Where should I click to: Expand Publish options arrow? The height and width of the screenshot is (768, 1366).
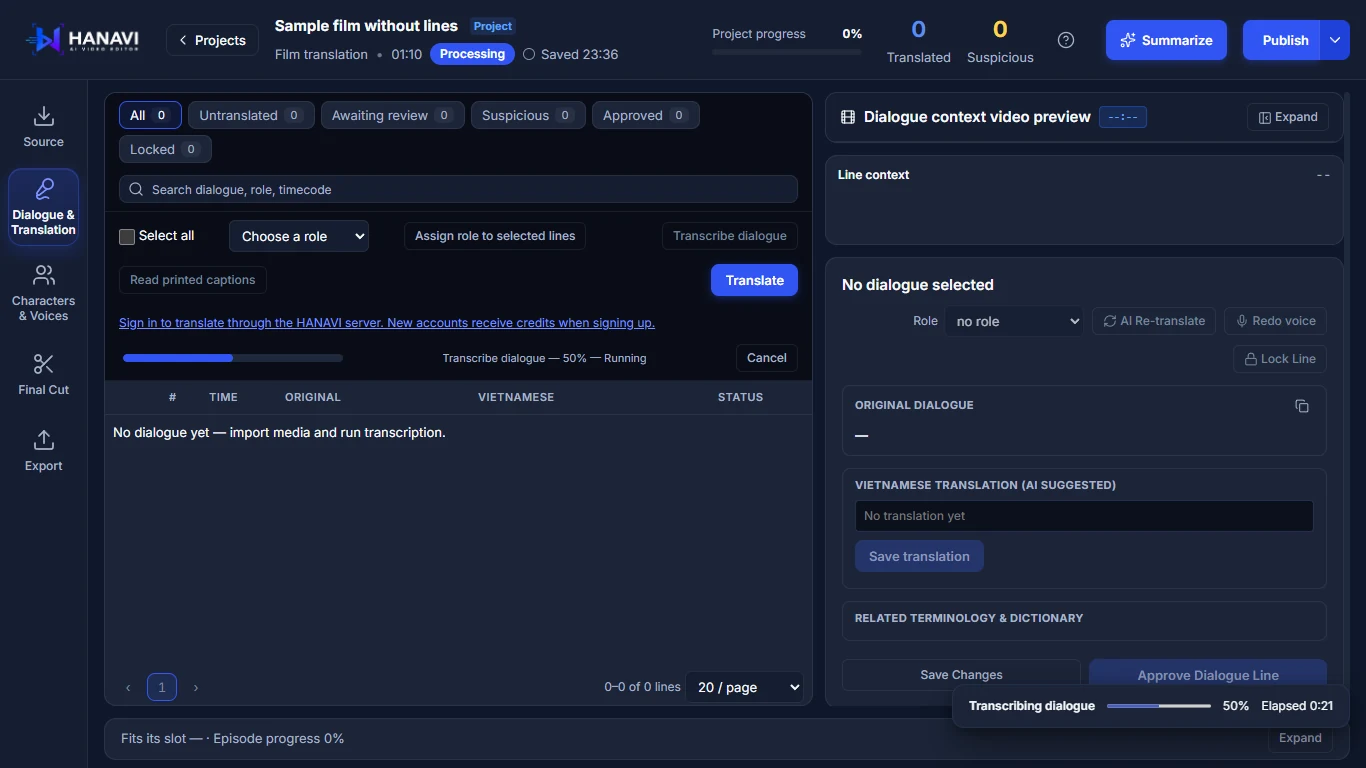coord(1335,40)
